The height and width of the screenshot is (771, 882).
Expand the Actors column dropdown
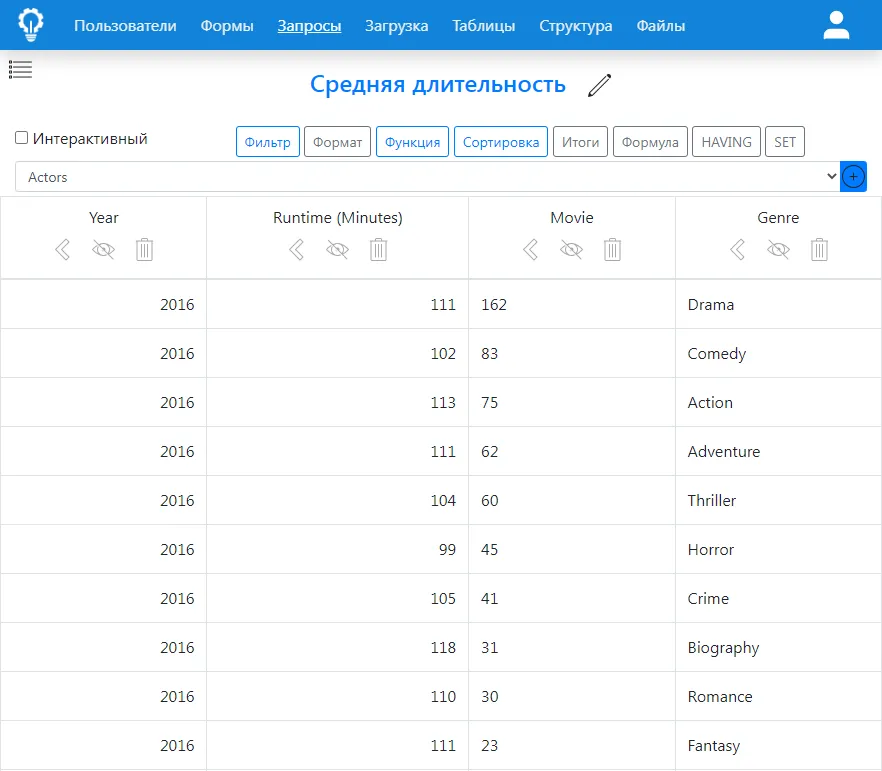(x=428, y=177)
